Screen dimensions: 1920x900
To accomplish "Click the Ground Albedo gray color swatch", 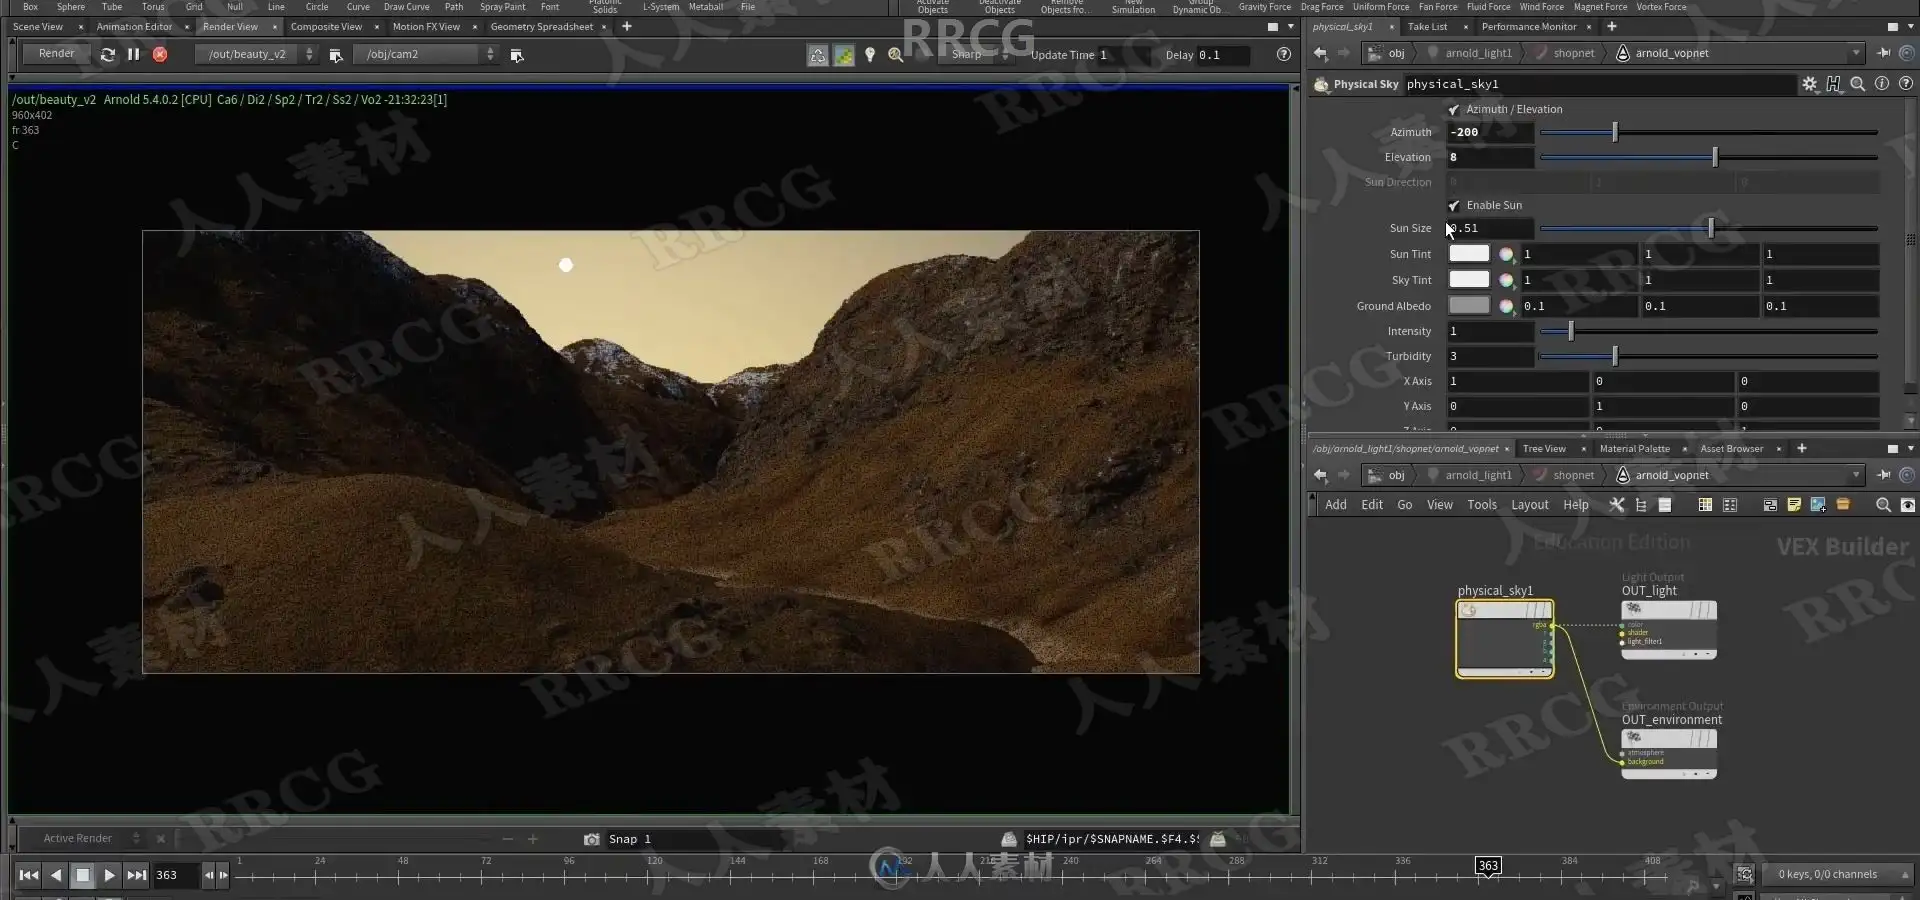I will pos(1469,306).
